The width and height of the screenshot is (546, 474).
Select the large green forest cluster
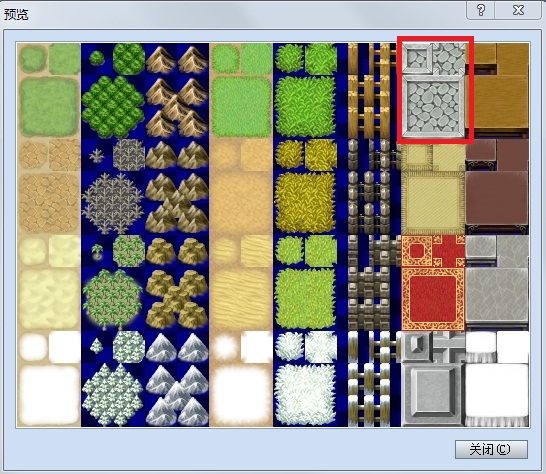[x=113, y=107]
